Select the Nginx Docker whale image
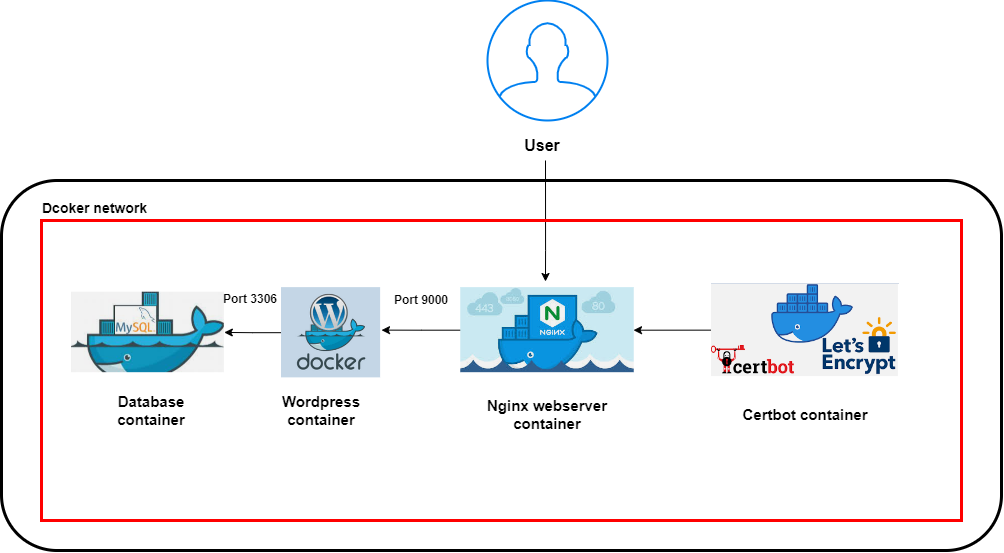The height and width of the screenshot is (553, 1004). [x=547, y=330]
